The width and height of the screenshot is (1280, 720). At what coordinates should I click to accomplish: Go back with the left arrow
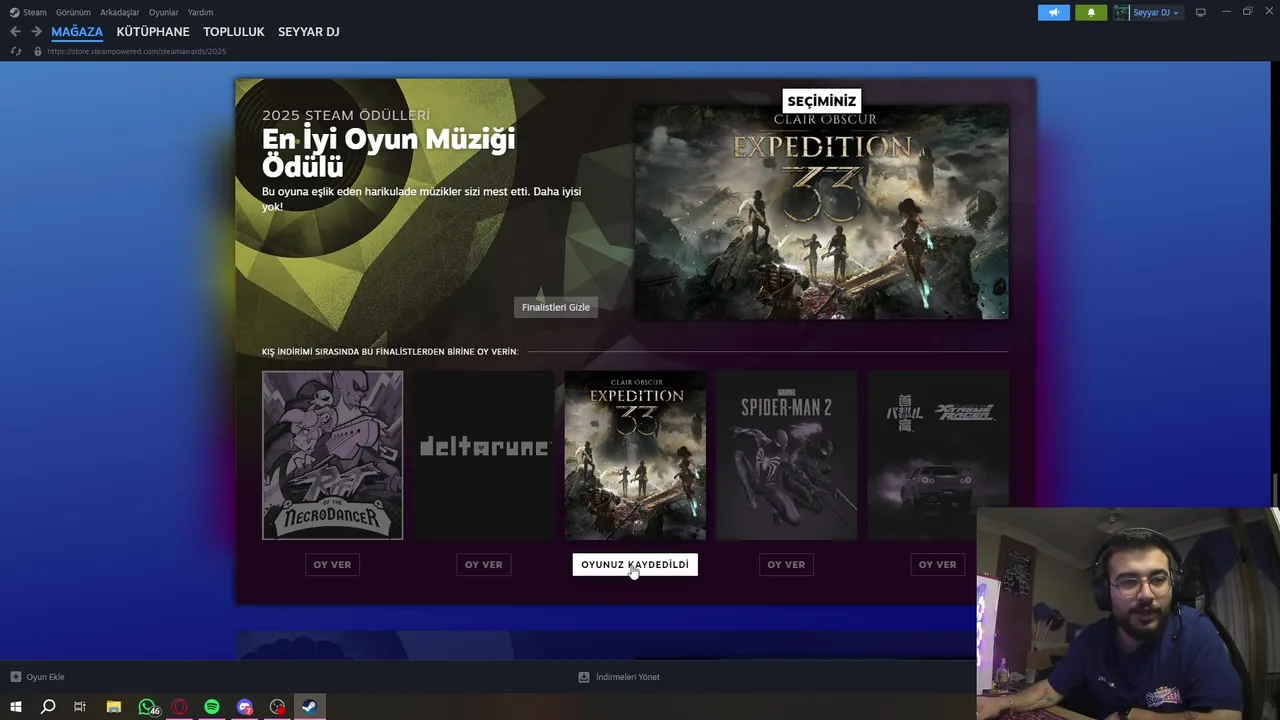click(15, 32)
